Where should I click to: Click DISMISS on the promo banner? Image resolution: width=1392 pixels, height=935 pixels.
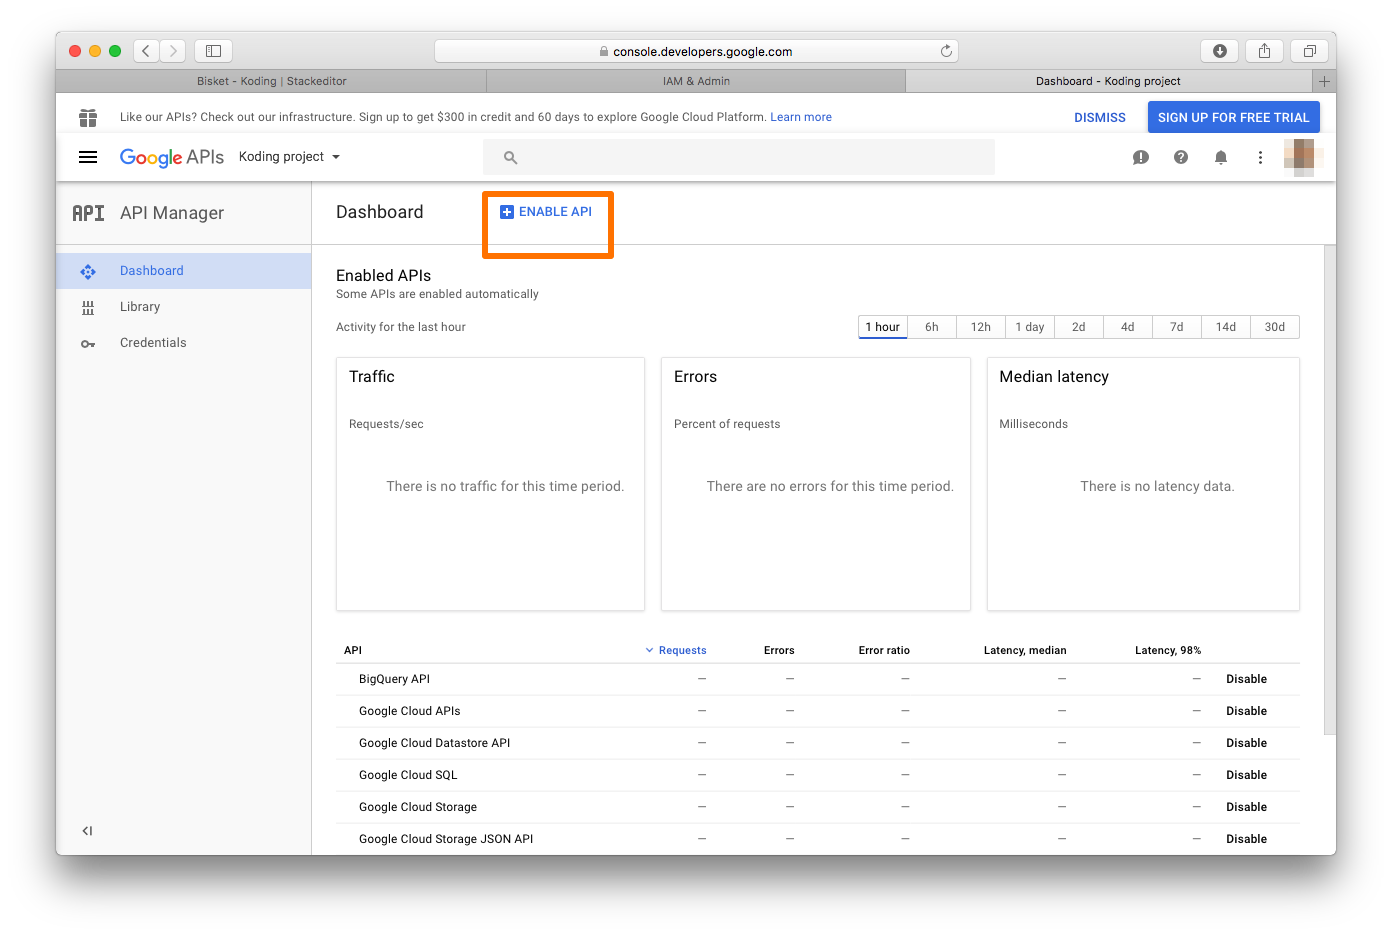tap(1100, 118)
